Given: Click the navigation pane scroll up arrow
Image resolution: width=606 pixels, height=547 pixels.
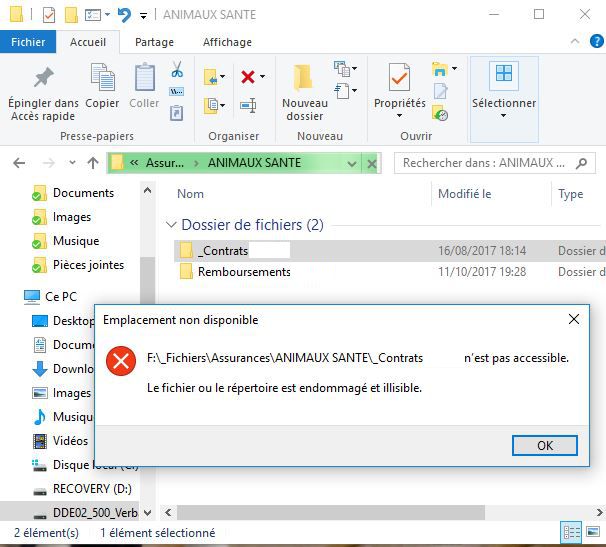Looking at the screenshot, I should (x=147, y=190).
